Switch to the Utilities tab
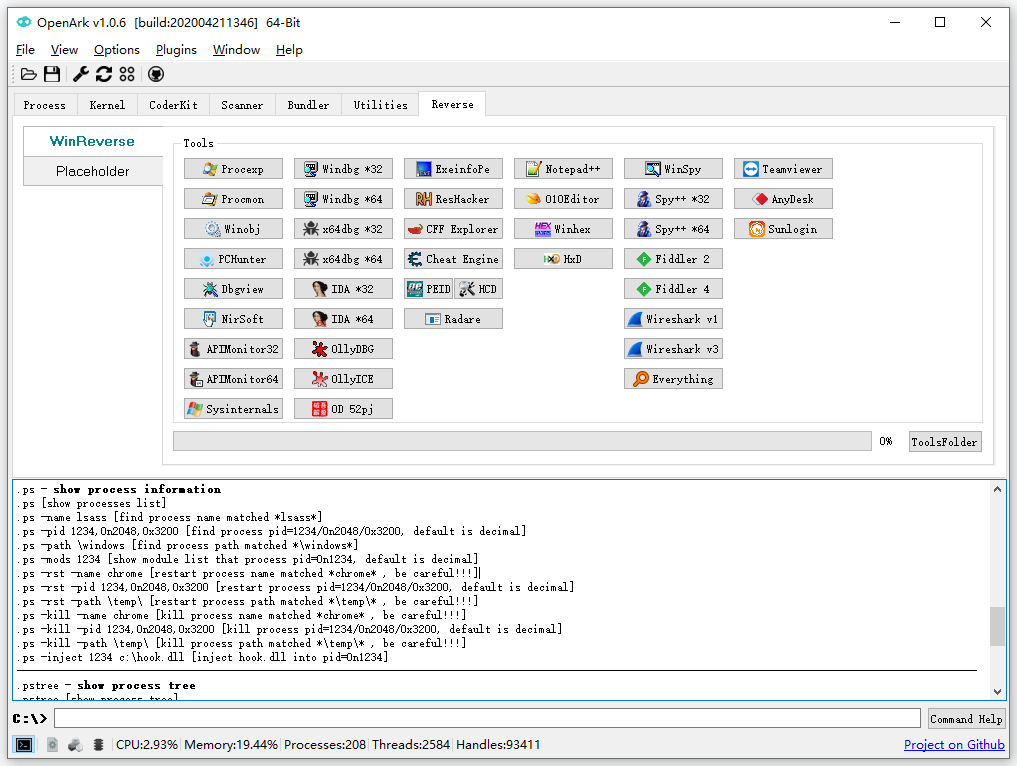This screenshot has height=766, width=1017. coord(381,105)
